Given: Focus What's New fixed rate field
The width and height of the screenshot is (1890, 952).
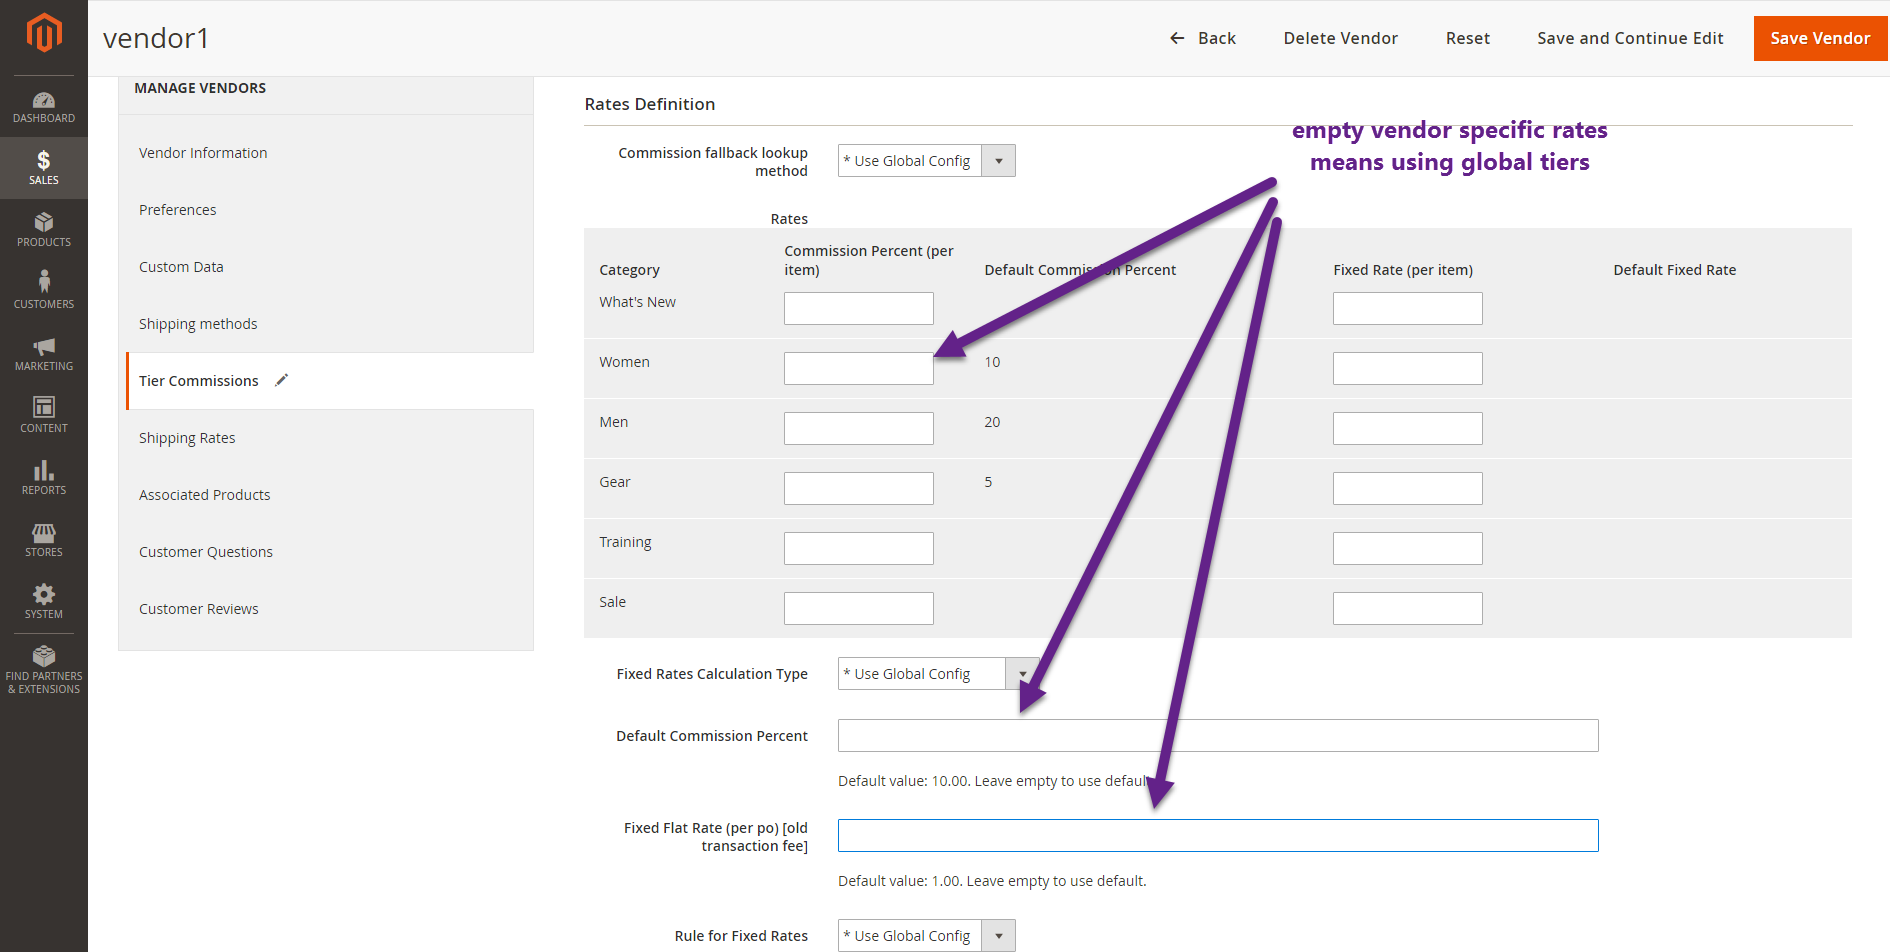Looking at the screenshot, I should click(x=1407, y=308).
